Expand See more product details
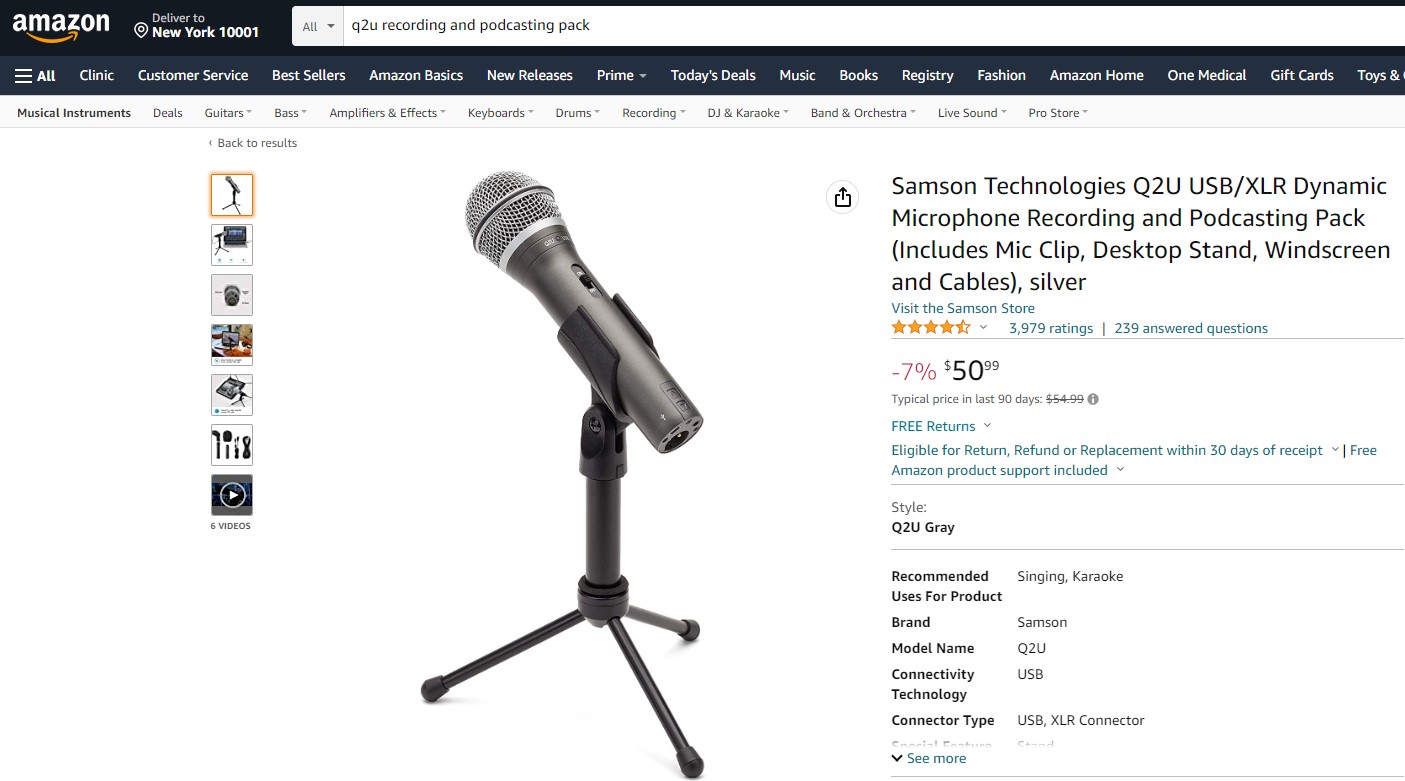Screen dimensions: 1405x781 click(929, 758)
